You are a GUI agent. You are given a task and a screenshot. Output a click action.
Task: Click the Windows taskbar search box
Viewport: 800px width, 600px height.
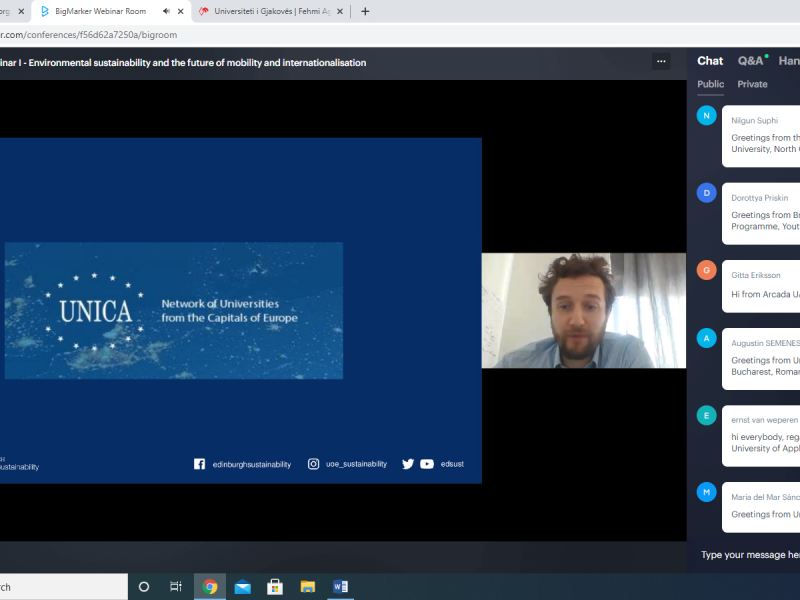tap(64, 587)
